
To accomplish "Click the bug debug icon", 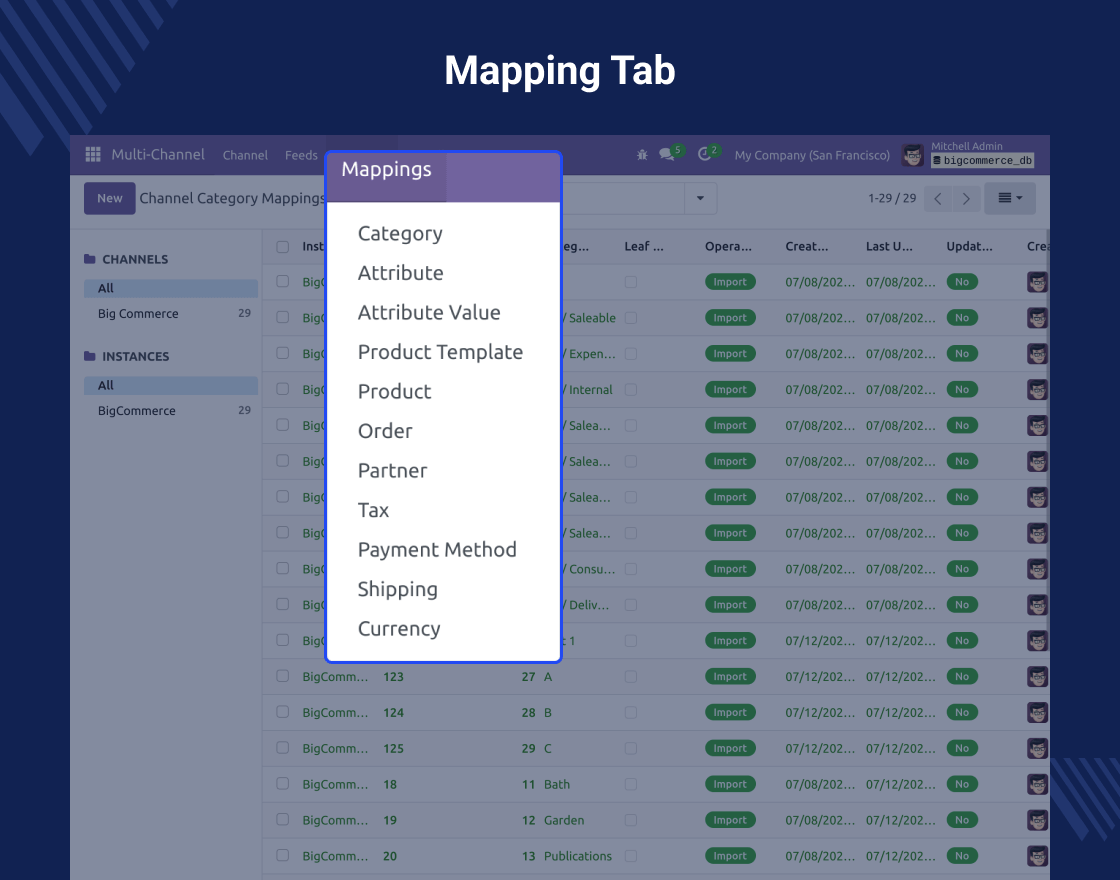I will pyautogui.click(x=642, y=154).
